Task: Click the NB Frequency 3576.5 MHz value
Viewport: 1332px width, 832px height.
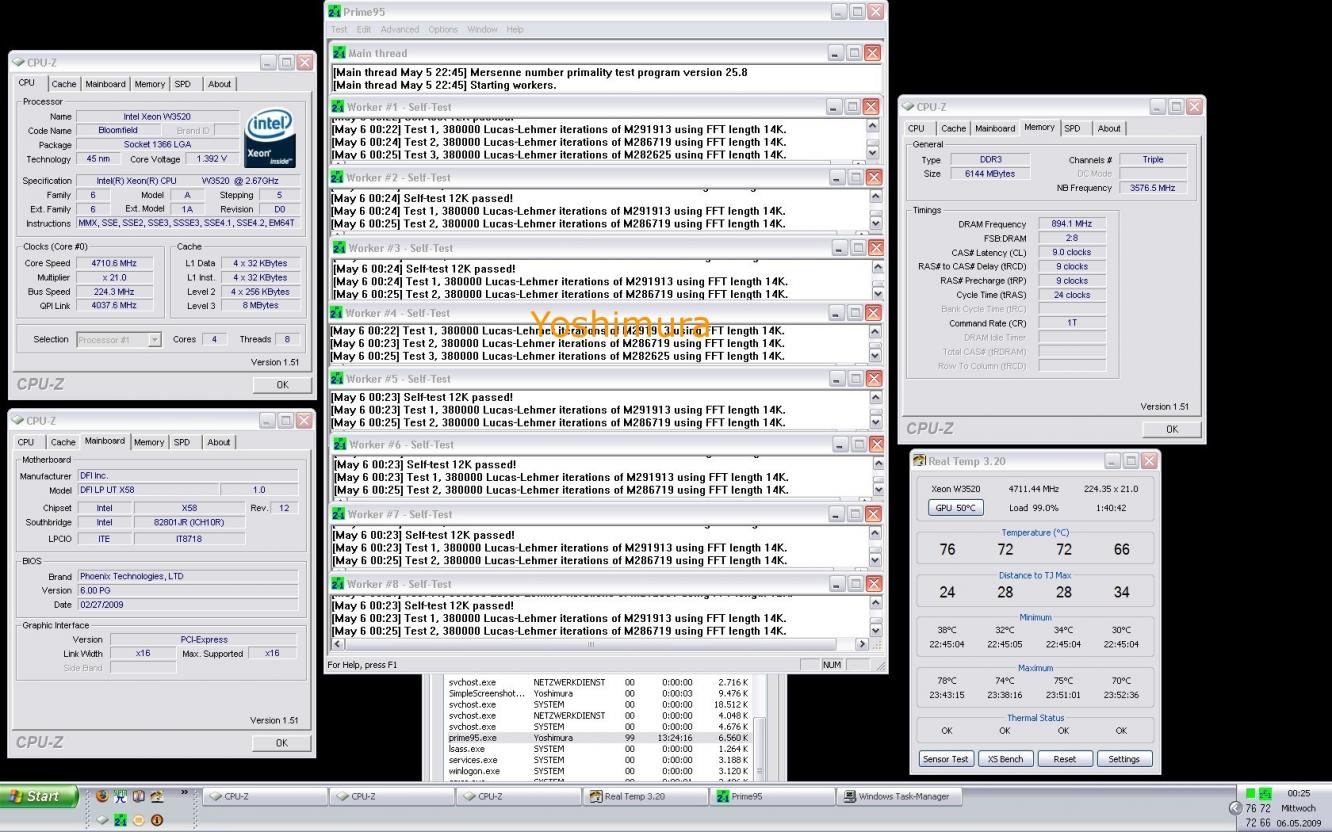Action: pyautogui.click(x=1153, y=188)
